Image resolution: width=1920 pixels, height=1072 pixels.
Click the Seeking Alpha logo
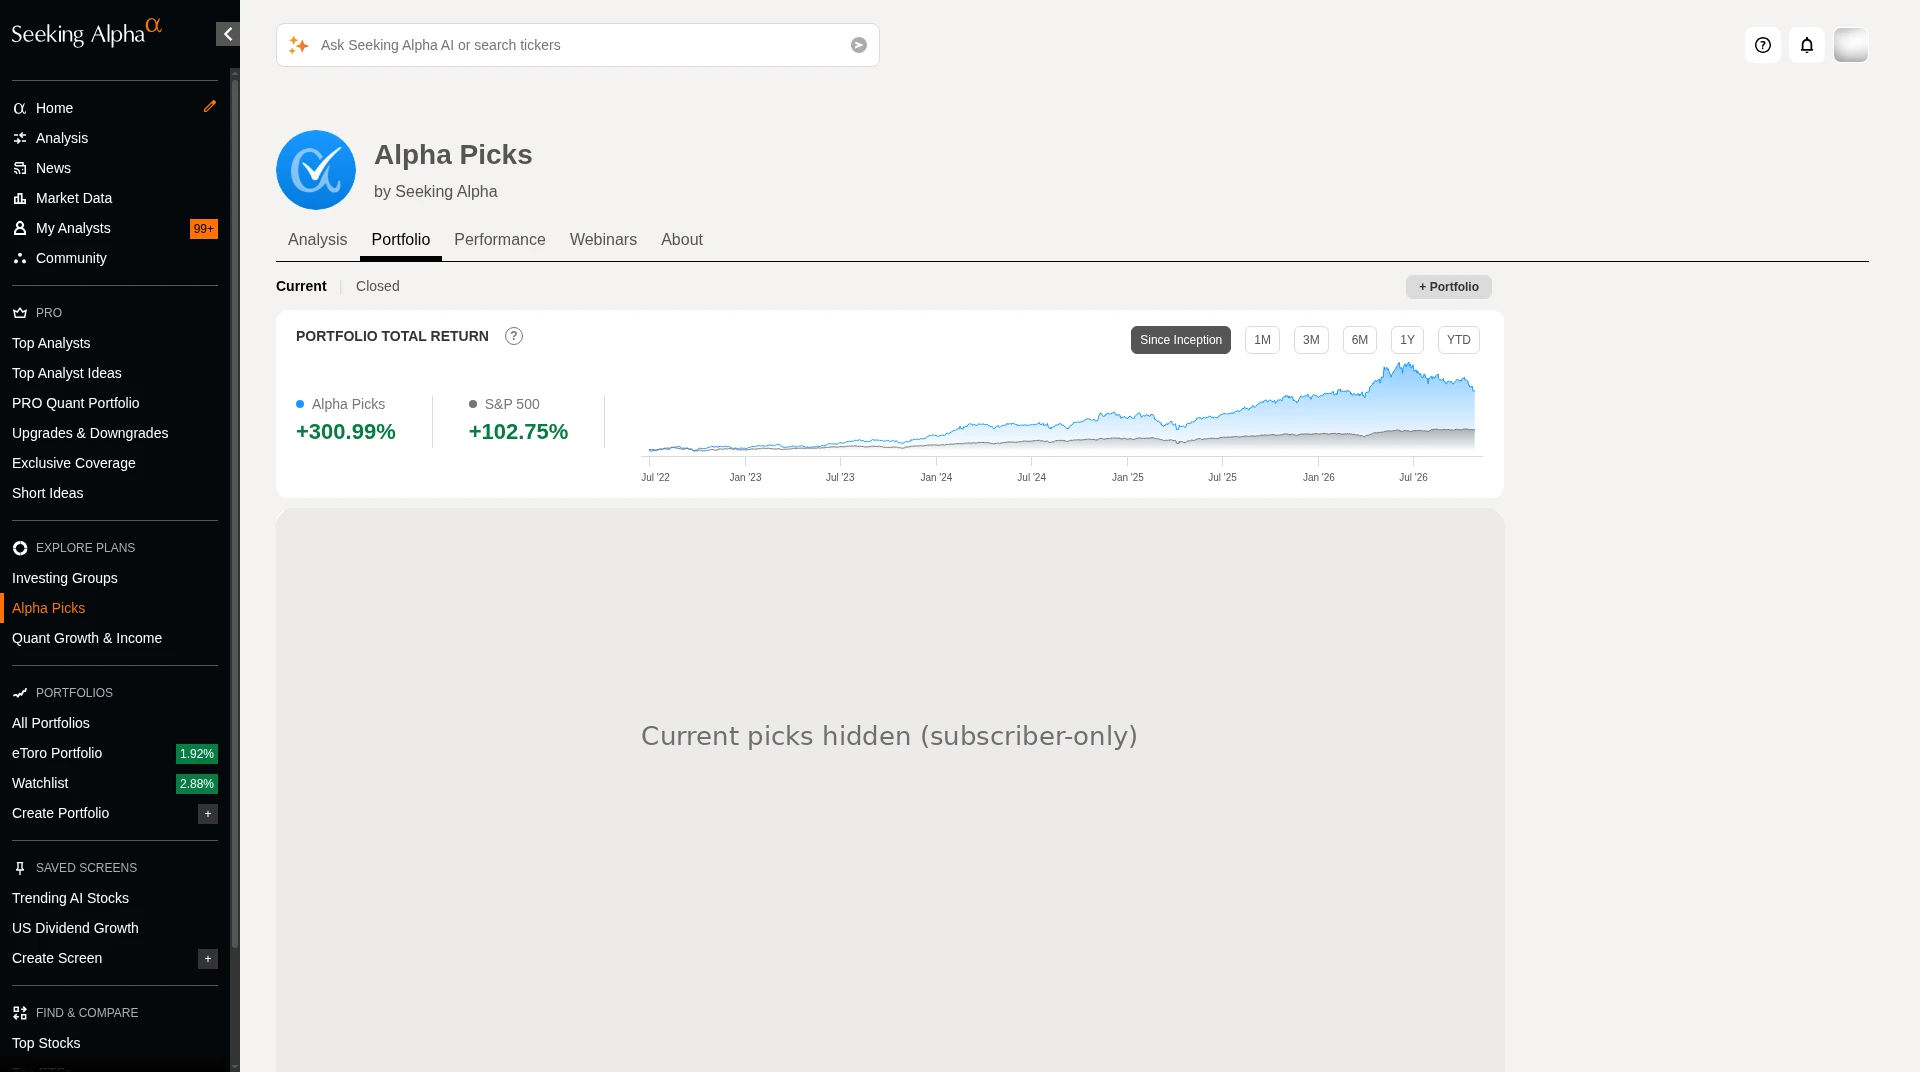click(86, 33)
